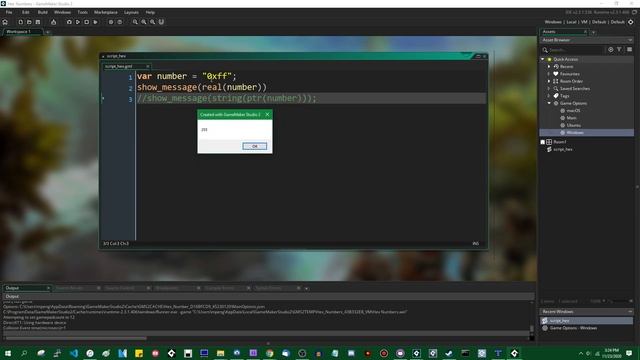Click the Clean project toolbar icon
Viewport: 640px width, 360px height.
click(x=96, y=22)
